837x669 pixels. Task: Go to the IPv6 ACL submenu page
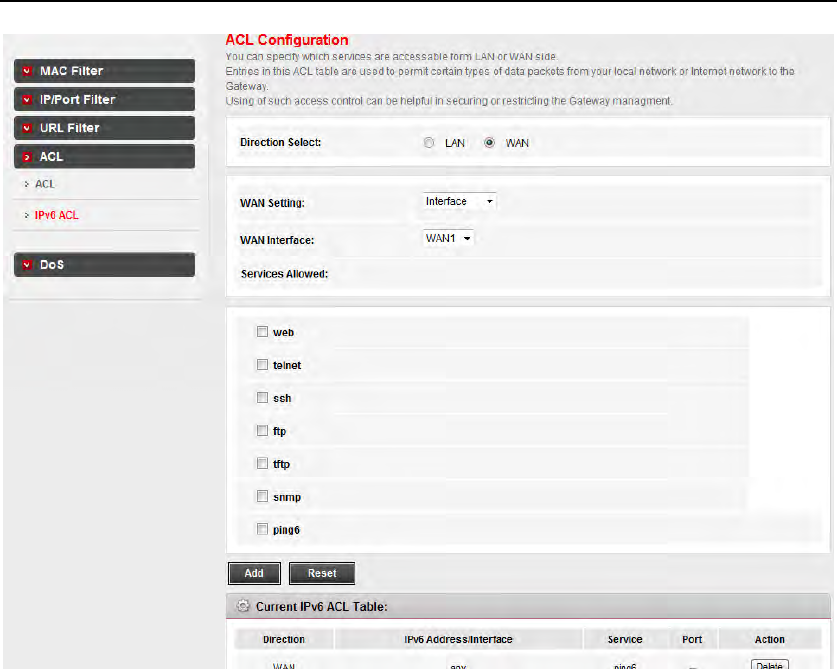point(57,215)
